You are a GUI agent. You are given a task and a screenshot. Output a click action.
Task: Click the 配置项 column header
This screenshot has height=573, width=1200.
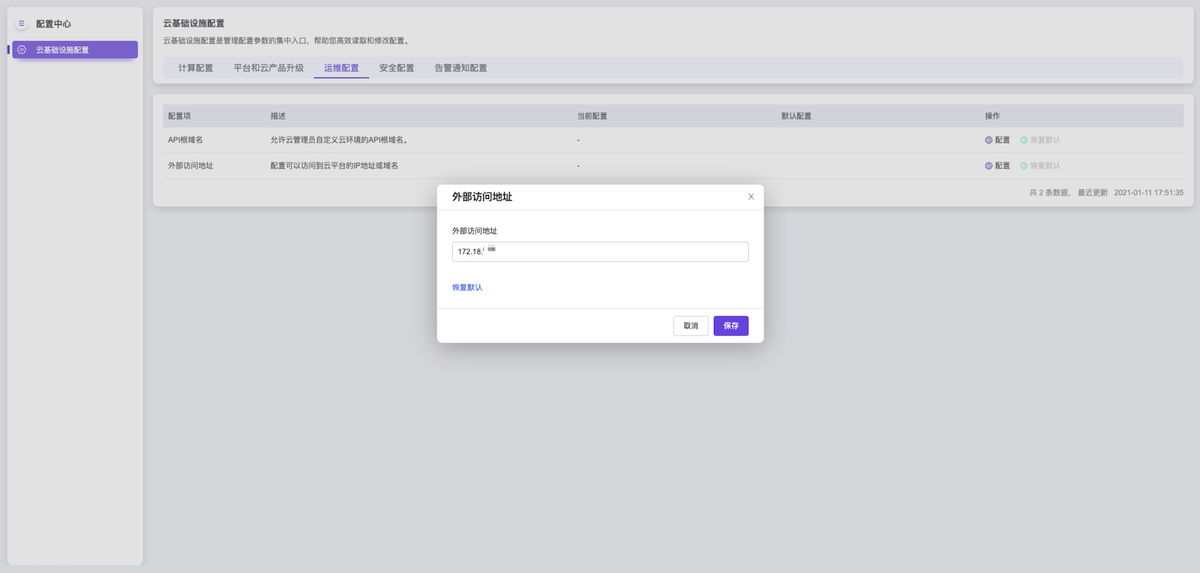coord(180,116)
